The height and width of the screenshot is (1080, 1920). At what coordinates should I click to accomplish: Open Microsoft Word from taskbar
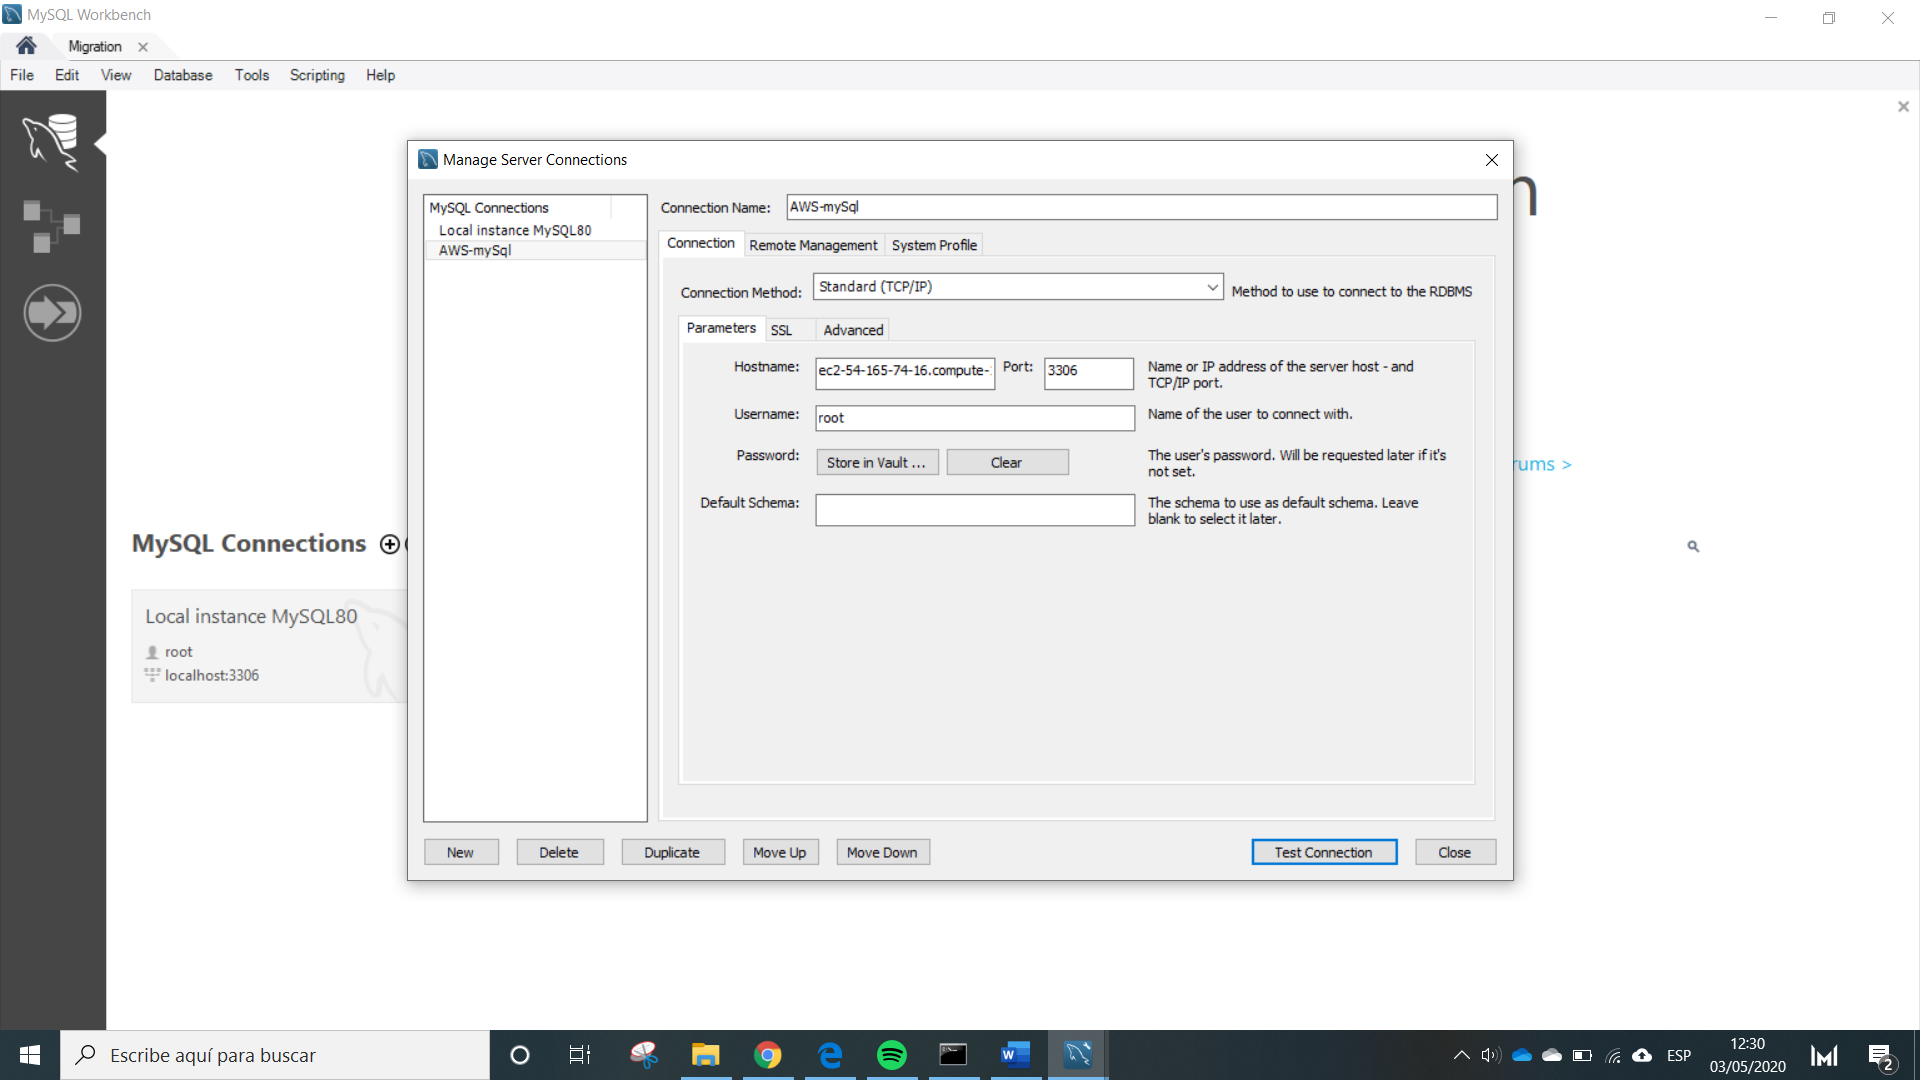tap(1015, 1055)
